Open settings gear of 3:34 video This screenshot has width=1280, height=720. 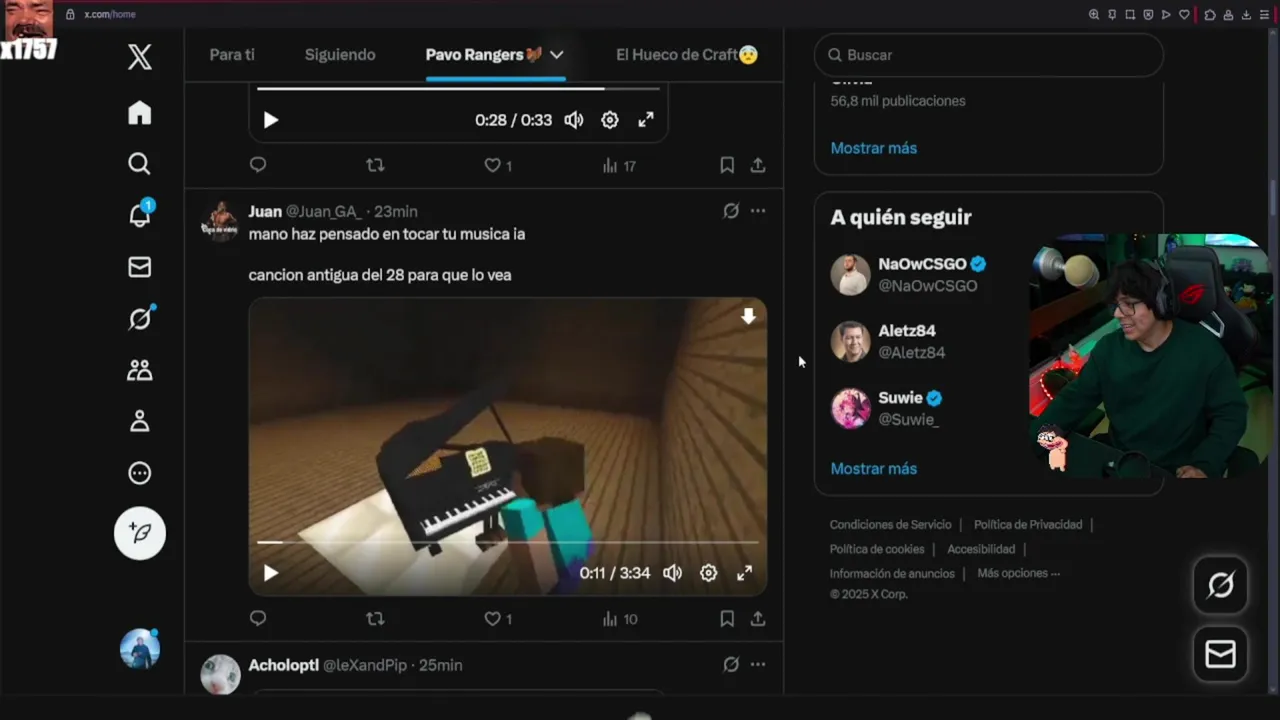click(x=708, y=573)
